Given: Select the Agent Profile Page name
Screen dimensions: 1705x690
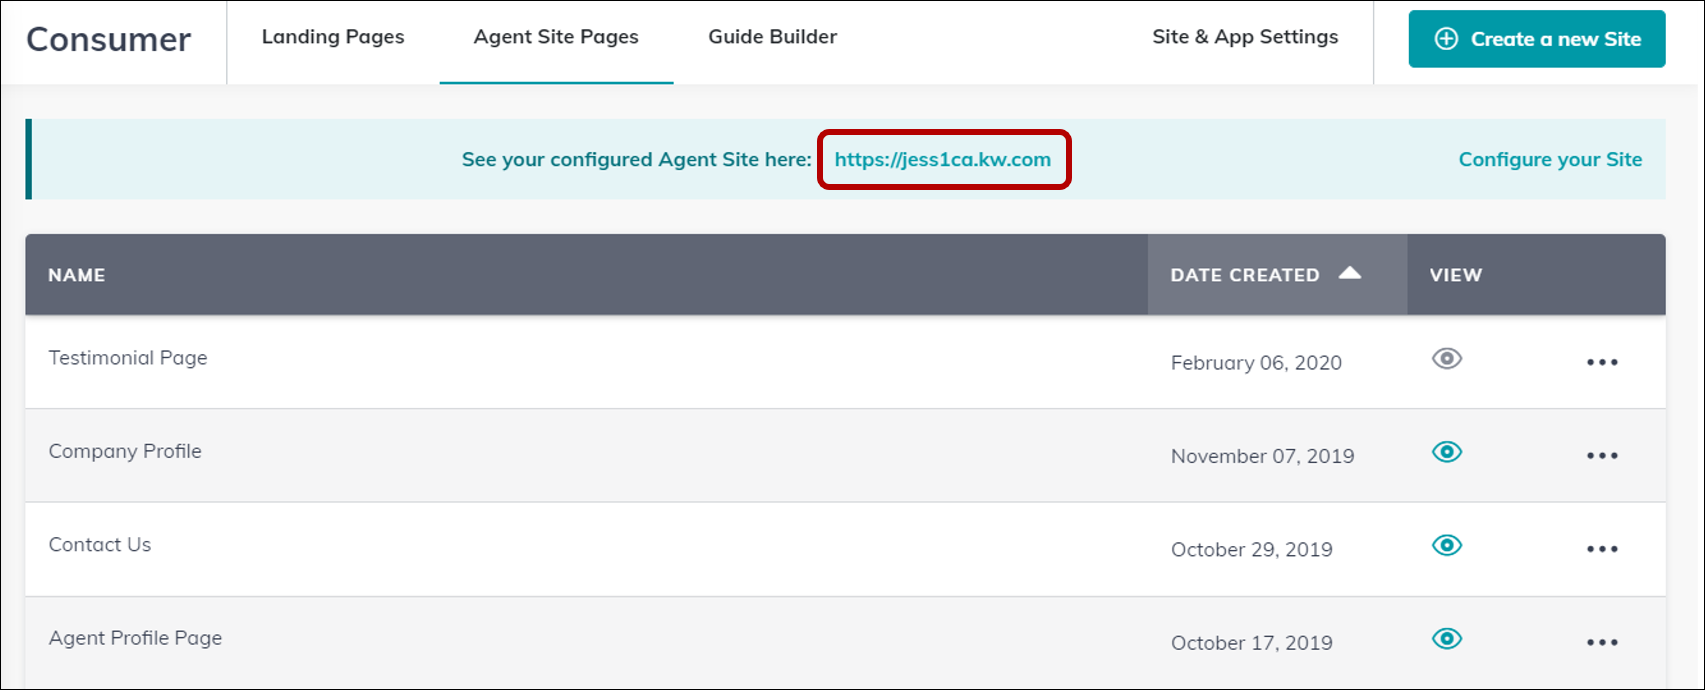Looking at the screenshot, I should pos(135,638).
